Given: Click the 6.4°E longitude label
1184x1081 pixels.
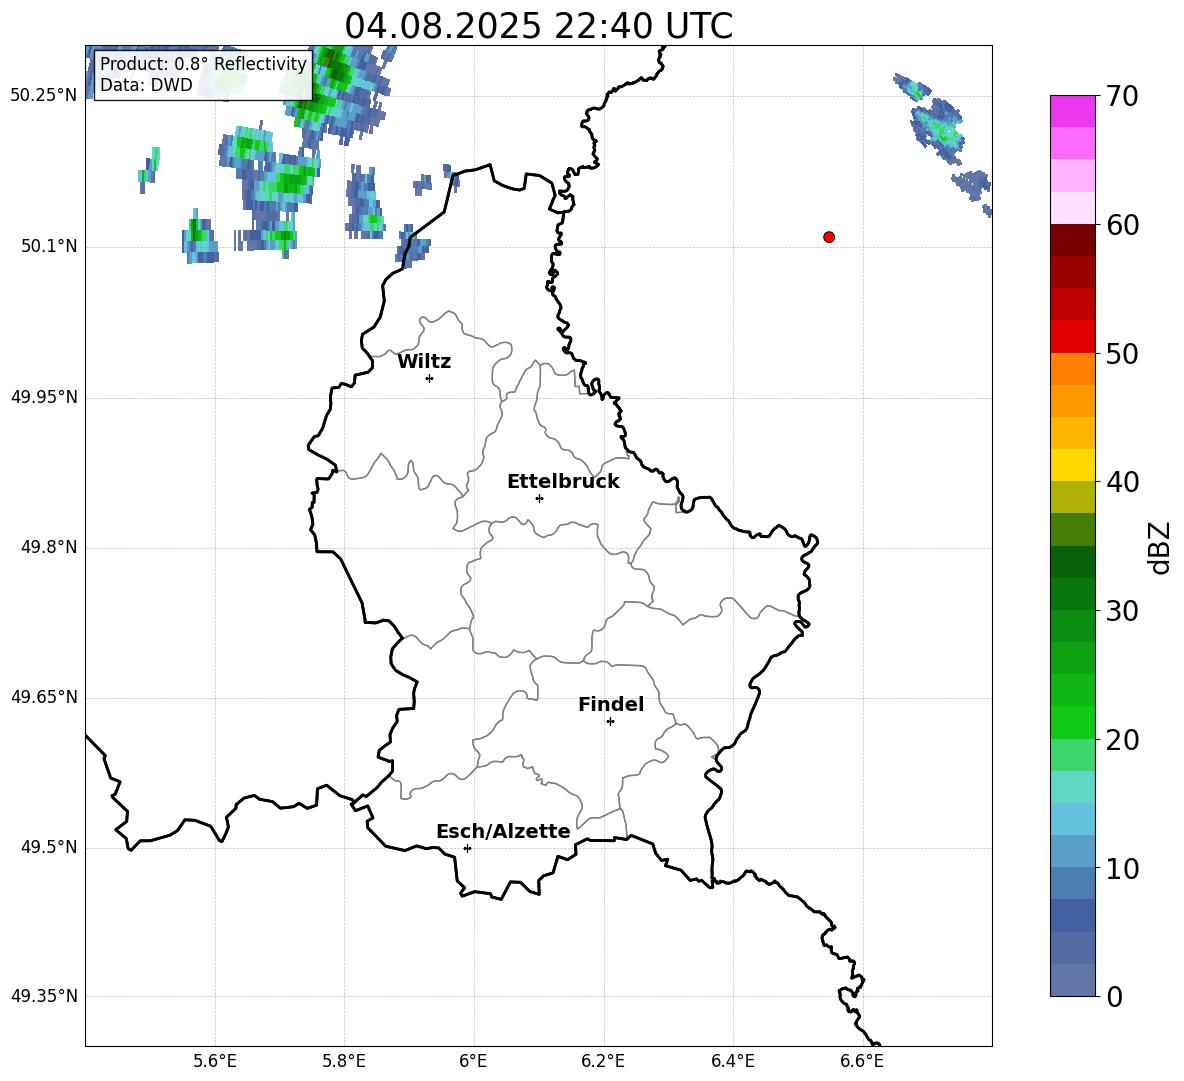Looking at the screenshot, I should click(732, 1061).
